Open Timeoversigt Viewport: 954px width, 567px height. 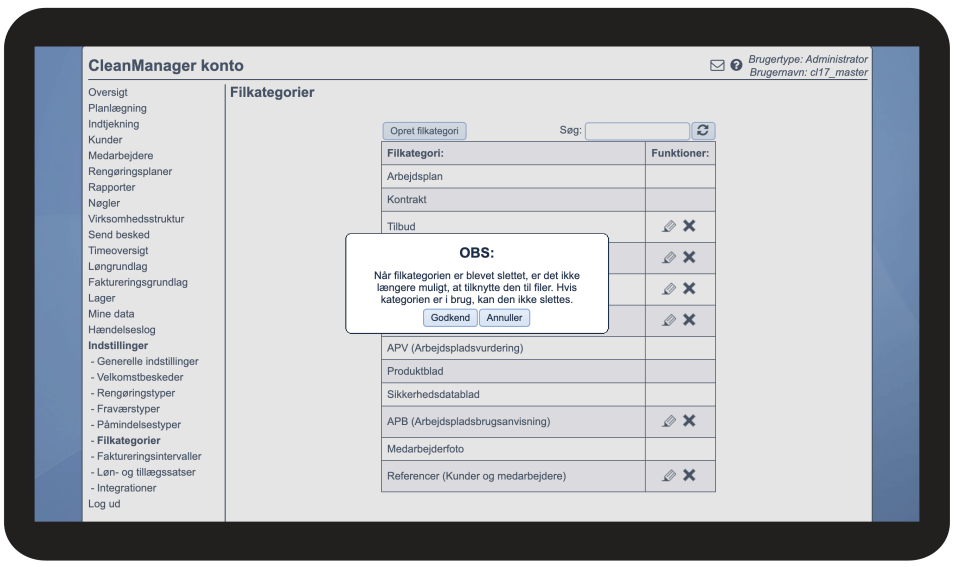coord(118,251)
